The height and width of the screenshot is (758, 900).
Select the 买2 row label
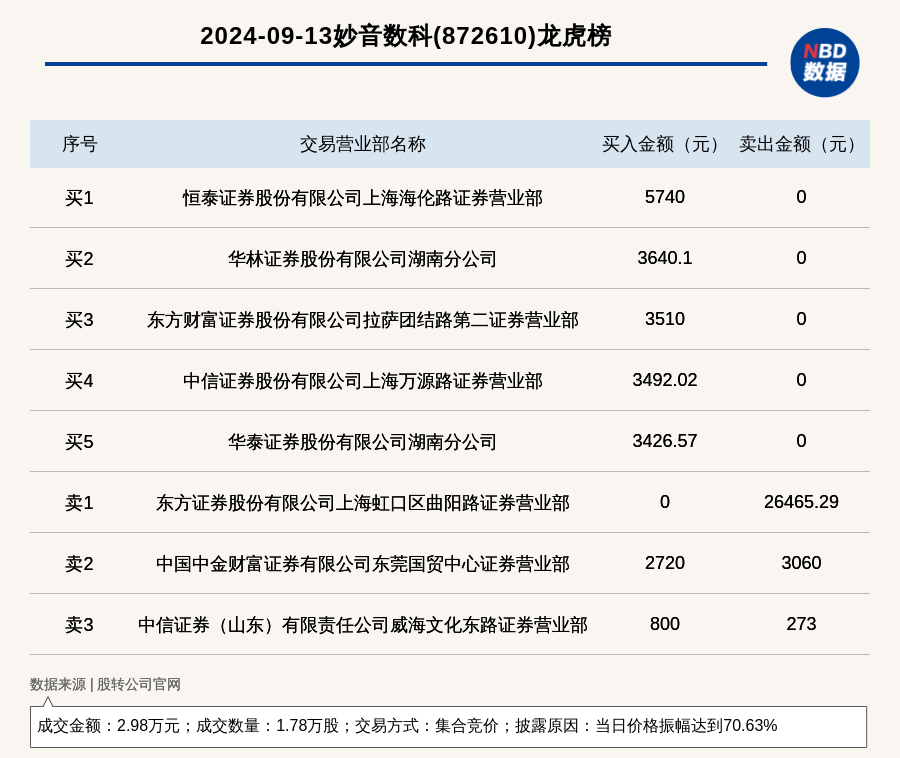(x=79, y=259)
